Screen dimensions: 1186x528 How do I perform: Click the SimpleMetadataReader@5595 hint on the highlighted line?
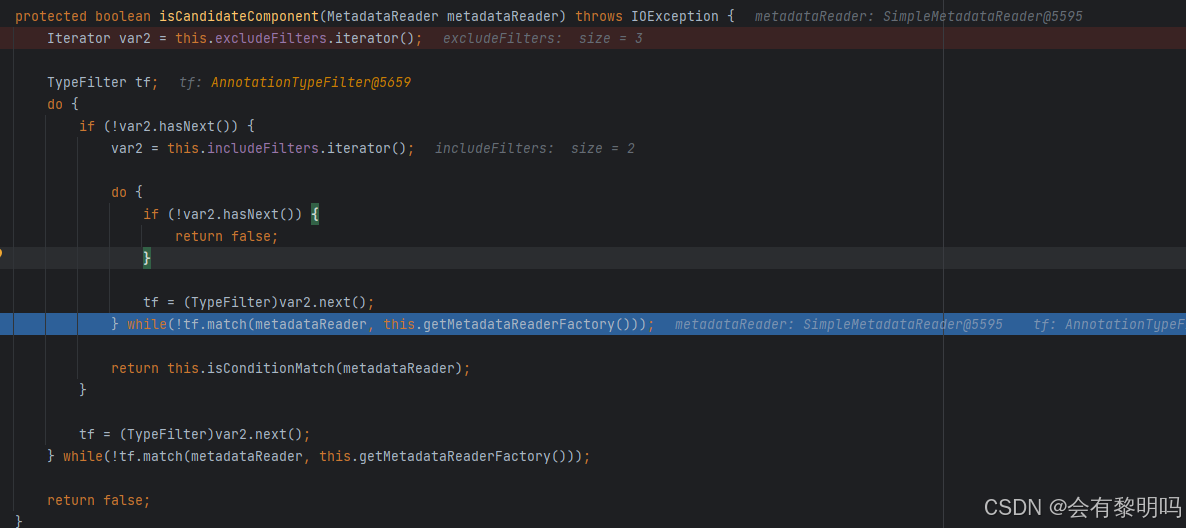[903, 324]
